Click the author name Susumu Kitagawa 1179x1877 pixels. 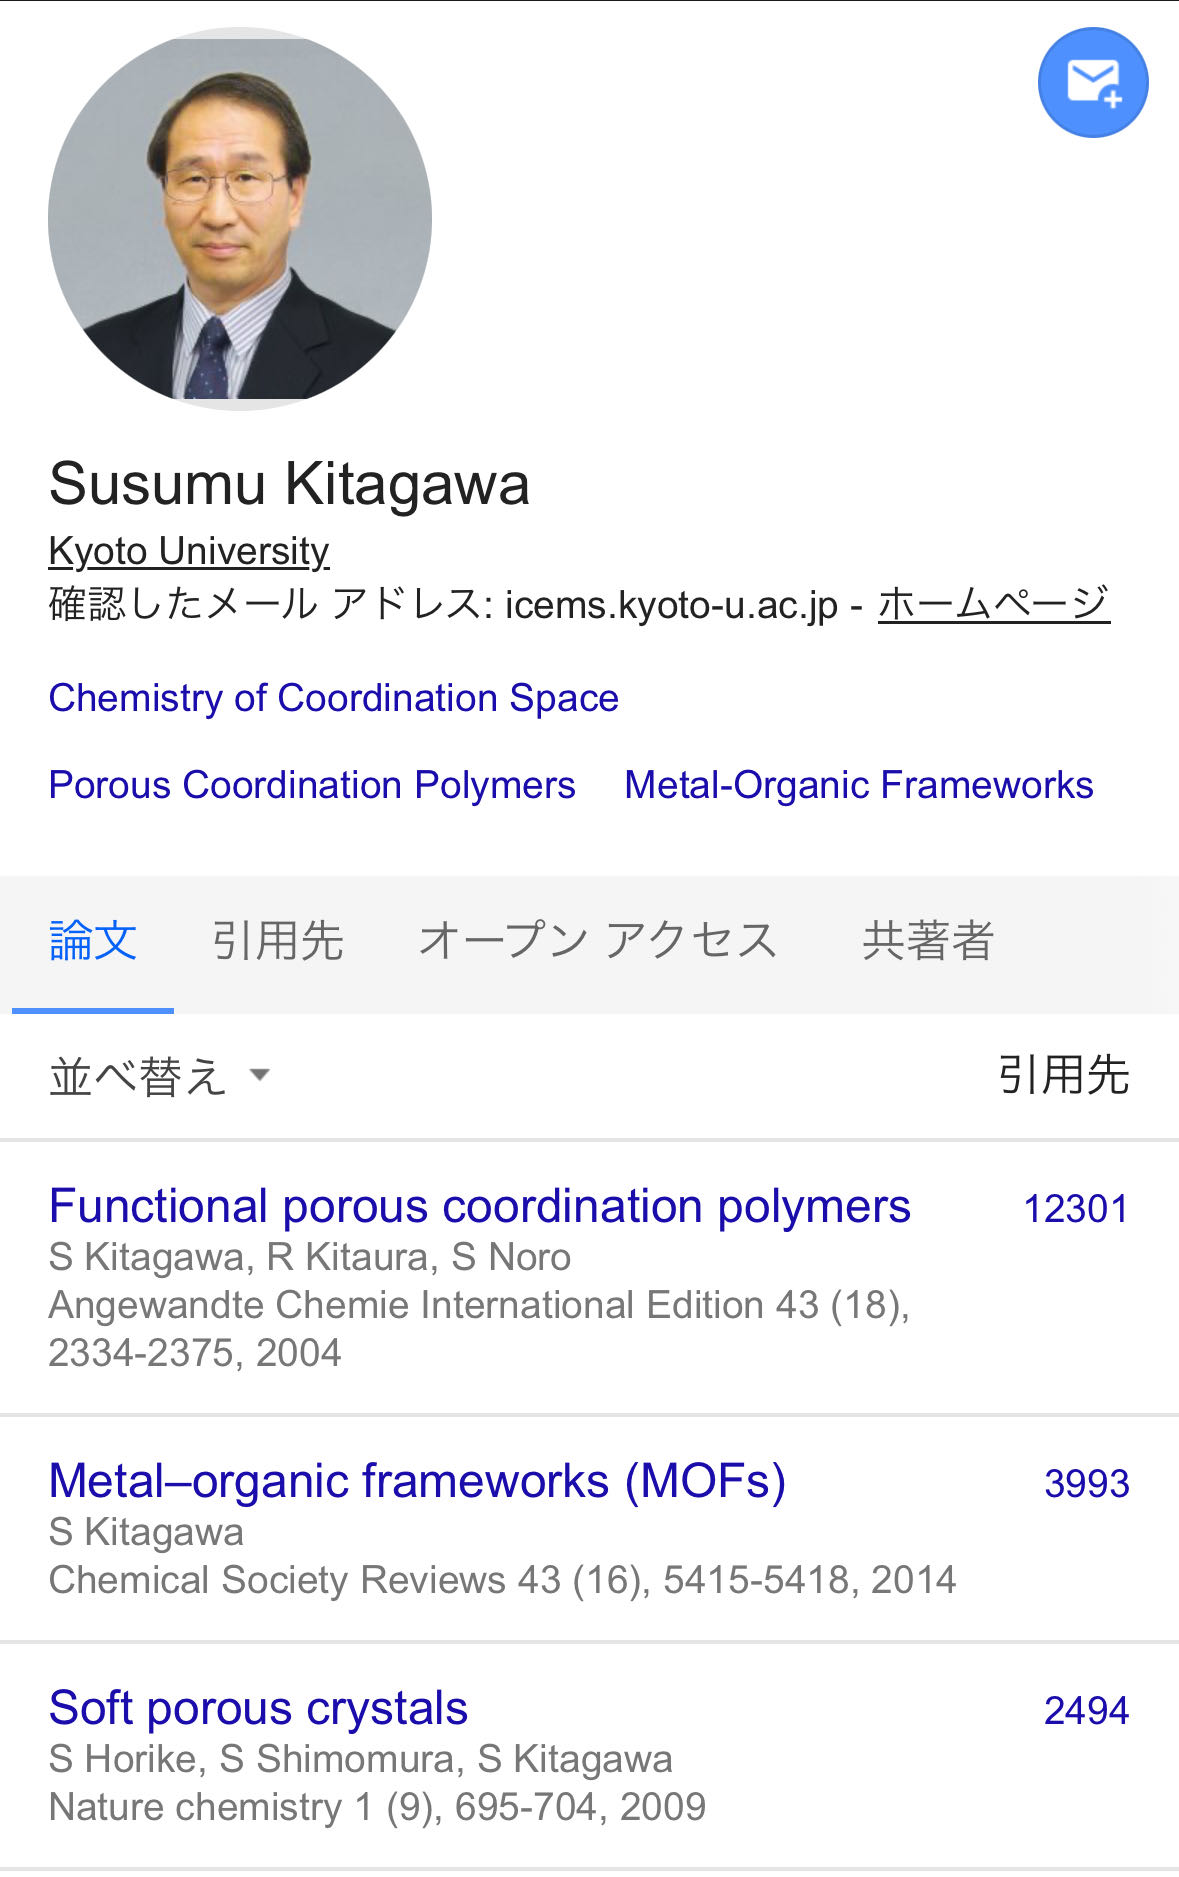click(x=289, y=484)
